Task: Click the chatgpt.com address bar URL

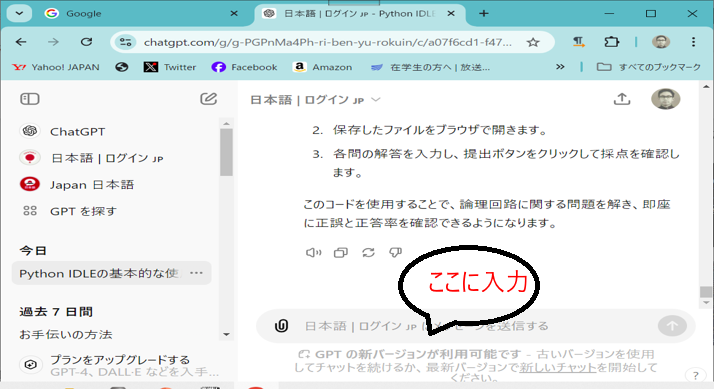Action: coord(327,42)
